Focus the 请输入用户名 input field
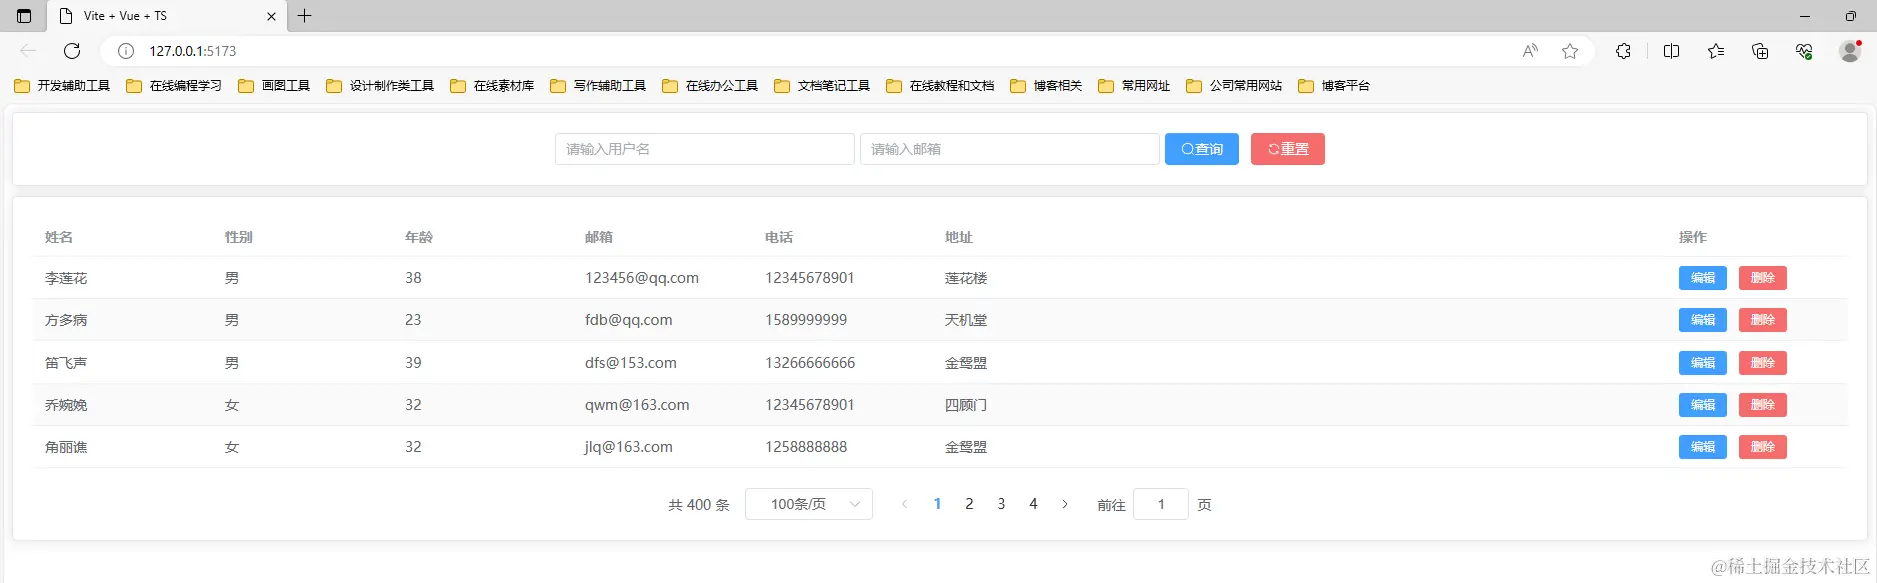The image size is (1877, 583). click(705, 149)
